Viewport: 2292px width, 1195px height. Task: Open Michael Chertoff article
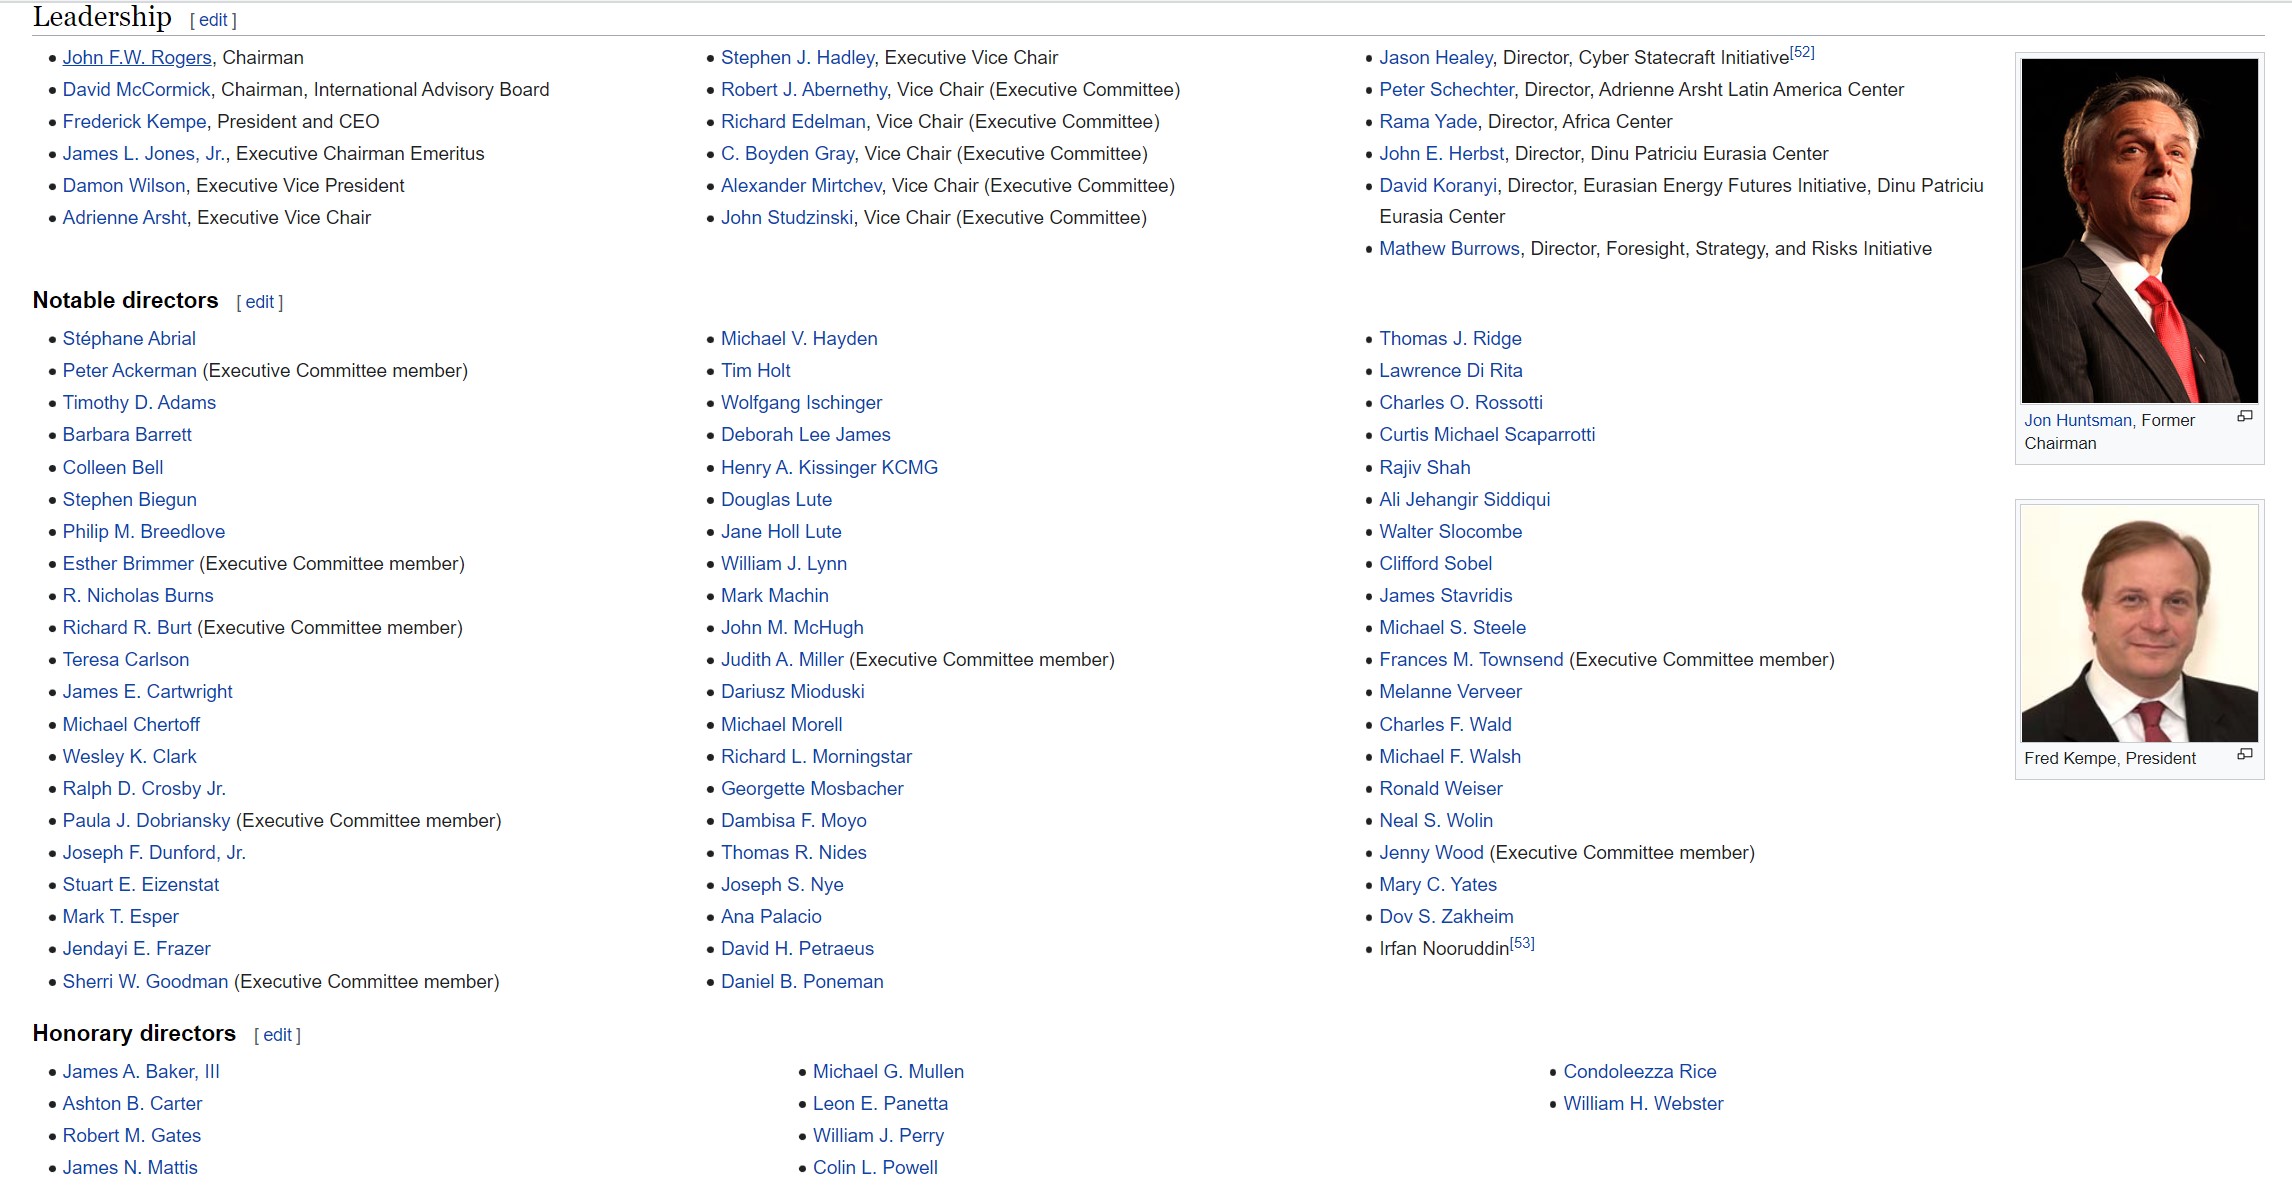[x=131, y=725]
